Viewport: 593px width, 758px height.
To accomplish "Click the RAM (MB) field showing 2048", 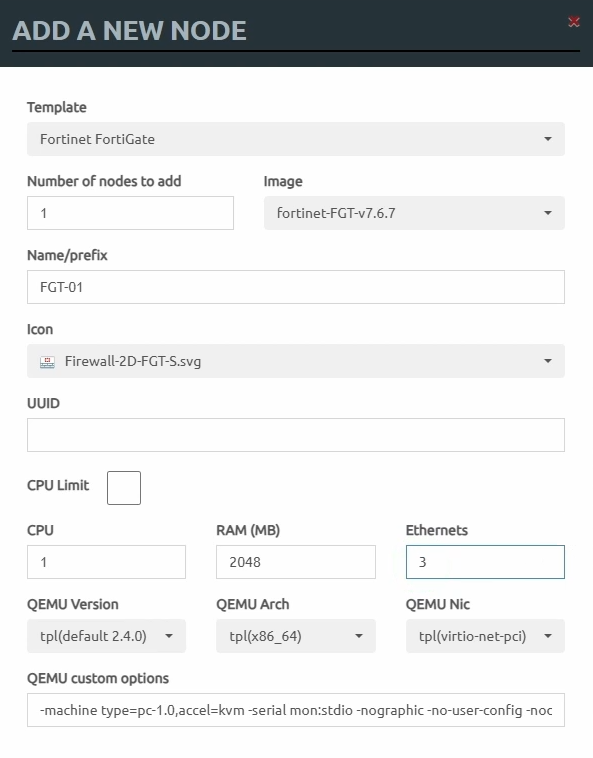I will [x=296, y=562].
